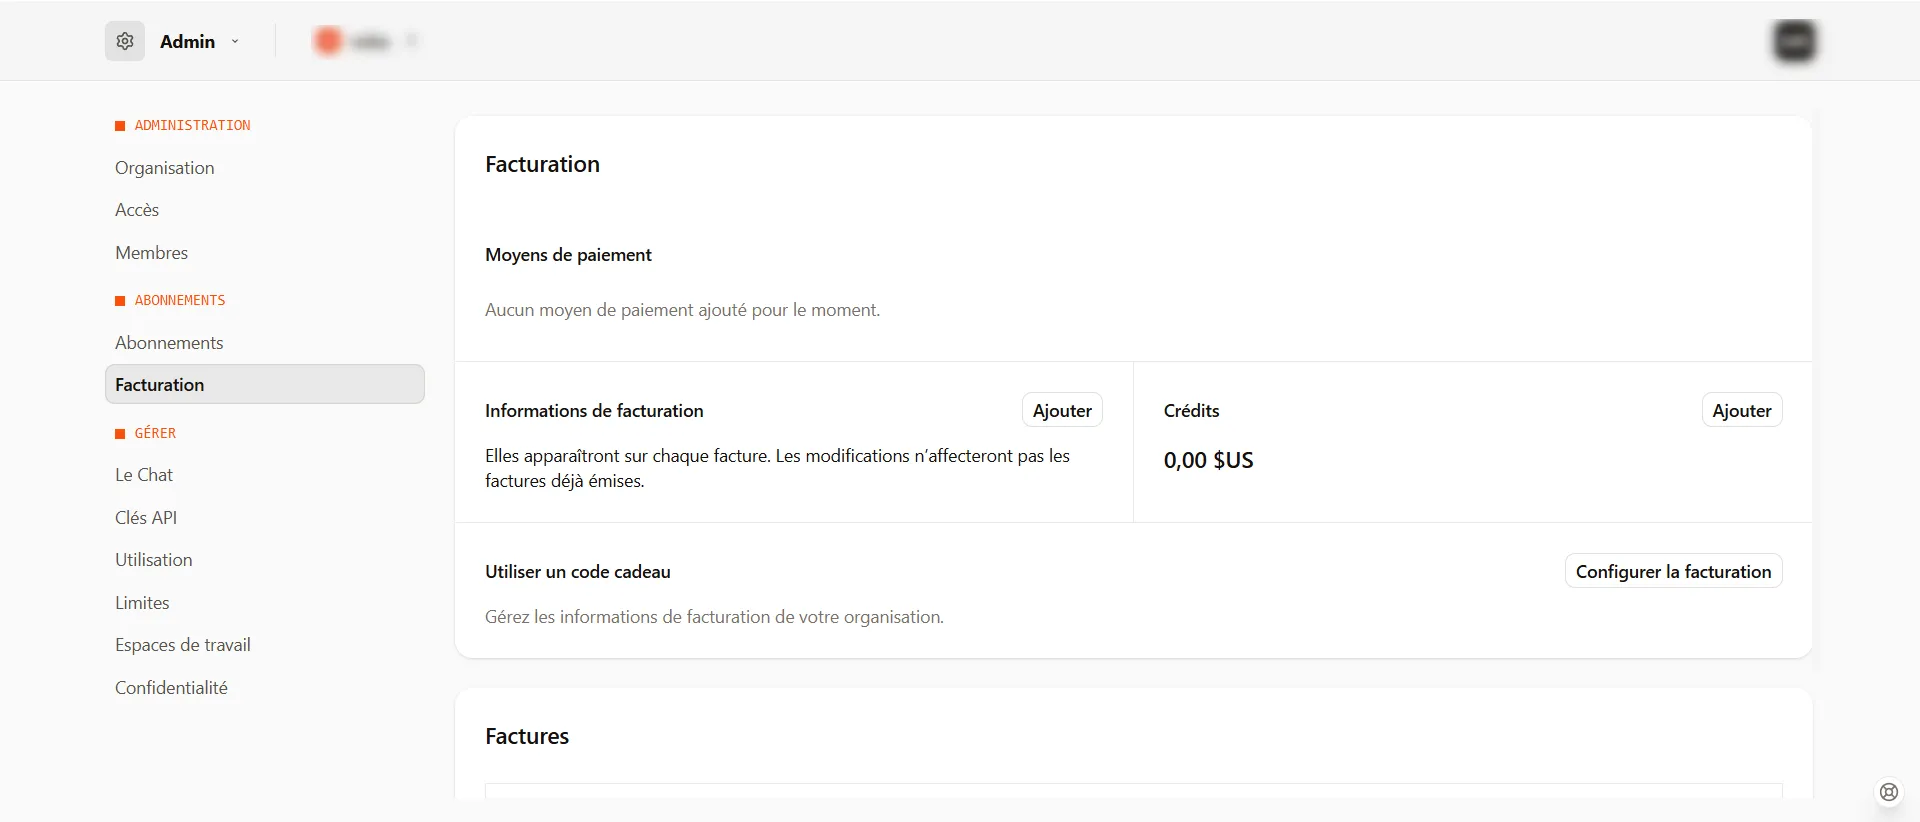1920x822 pixels.
Task: Click the user avatar in top right
Action: pos(1794,41)
